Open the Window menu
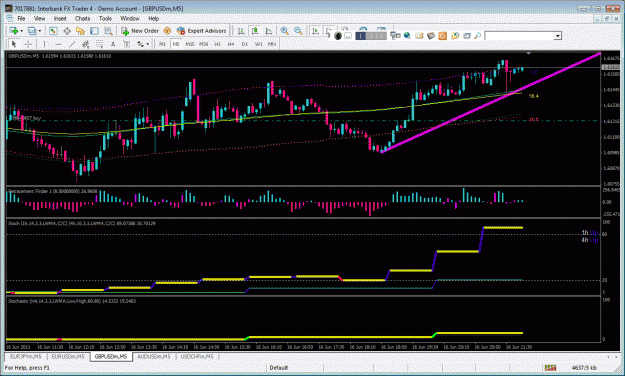 pos(130,18)
